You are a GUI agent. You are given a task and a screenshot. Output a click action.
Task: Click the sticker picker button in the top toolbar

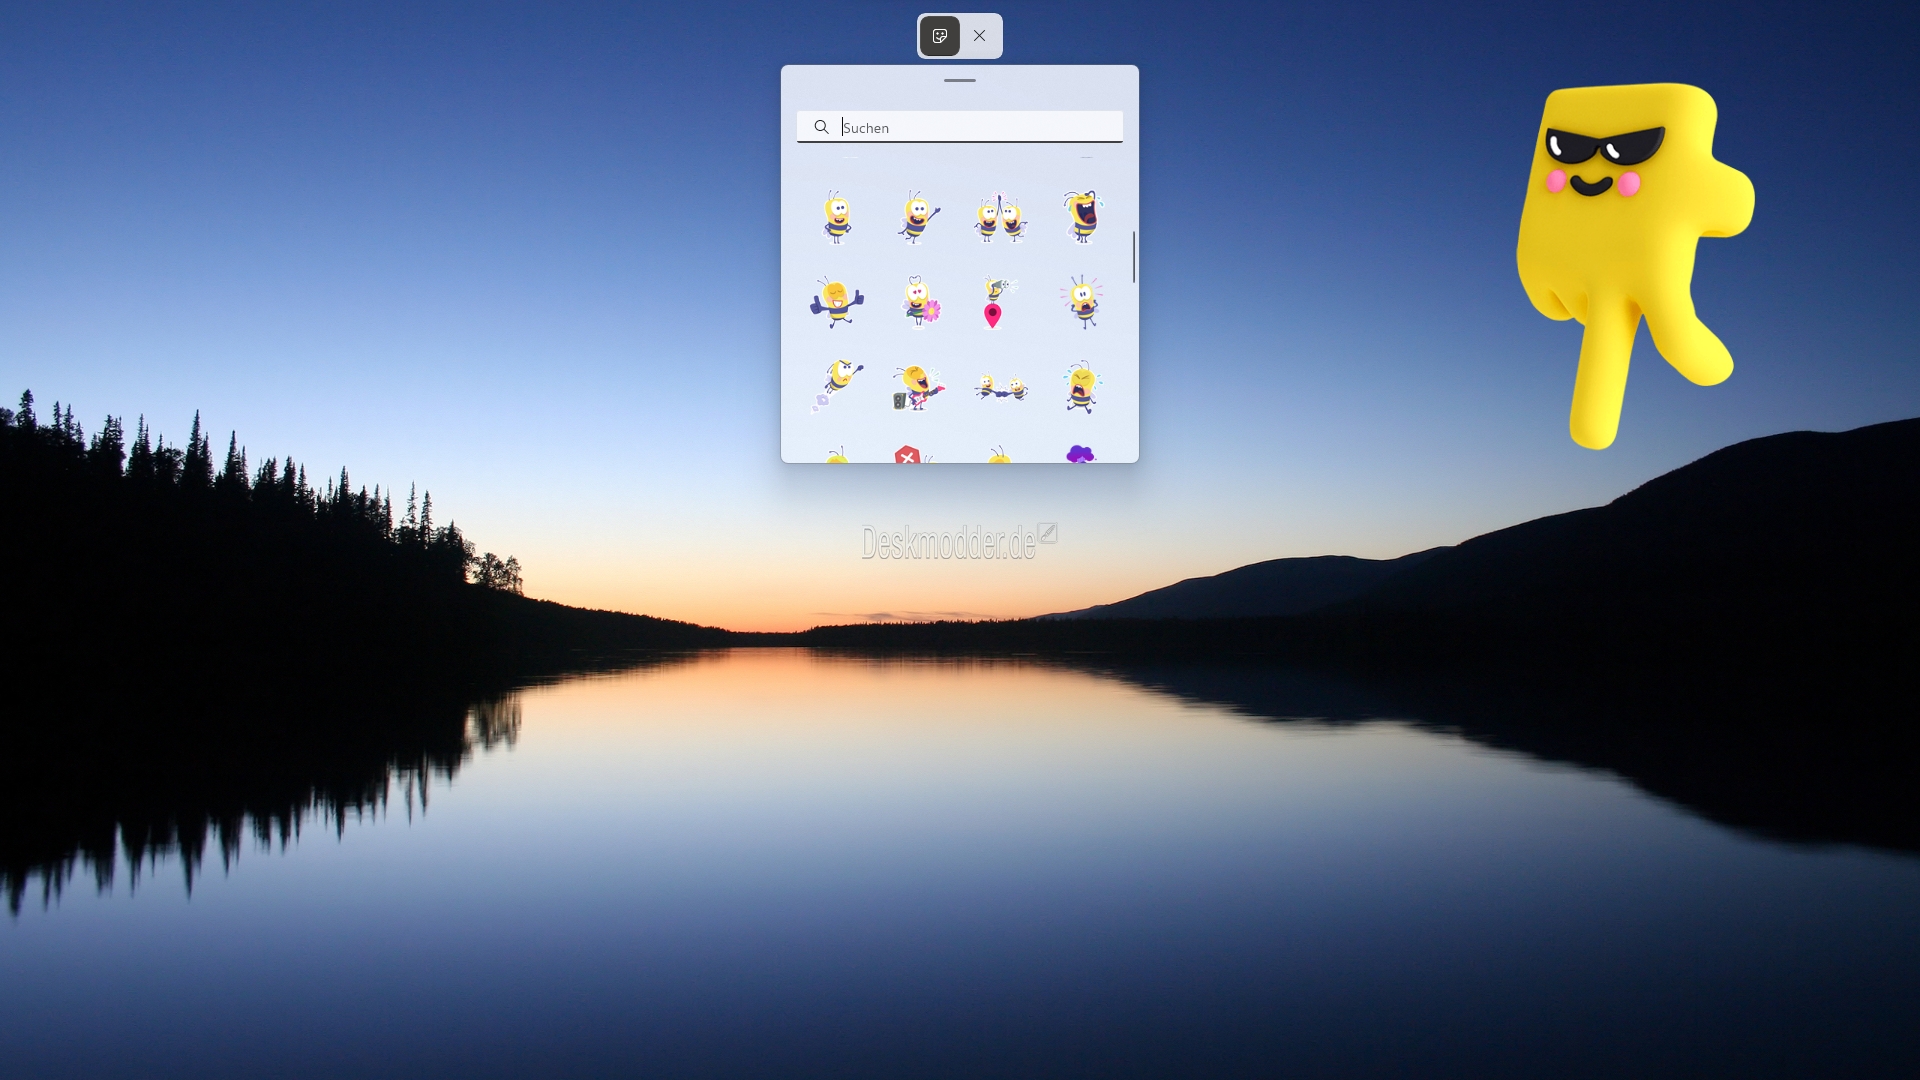tap(940, 36)
